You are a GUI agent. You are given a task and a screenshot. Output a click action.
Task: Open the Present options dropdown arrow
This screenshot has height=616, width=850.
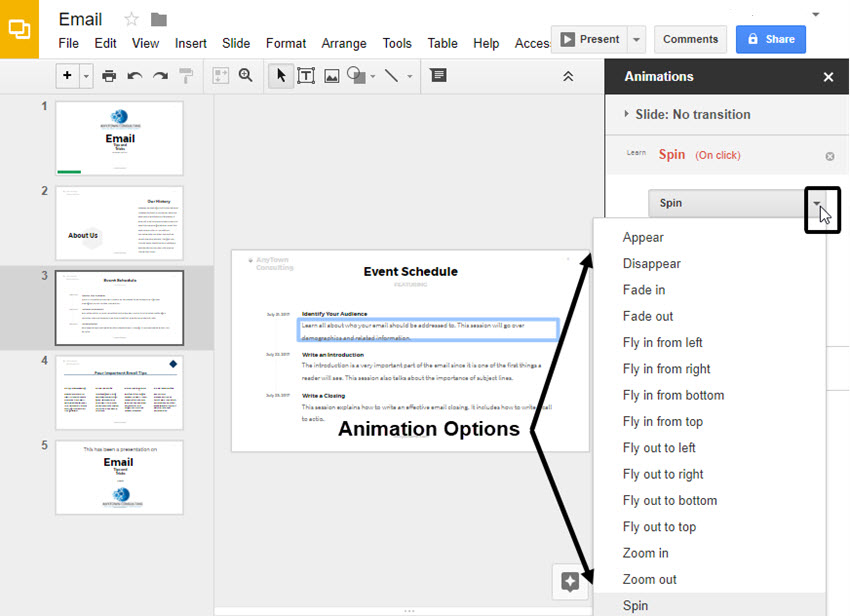[x=637, y=39]
